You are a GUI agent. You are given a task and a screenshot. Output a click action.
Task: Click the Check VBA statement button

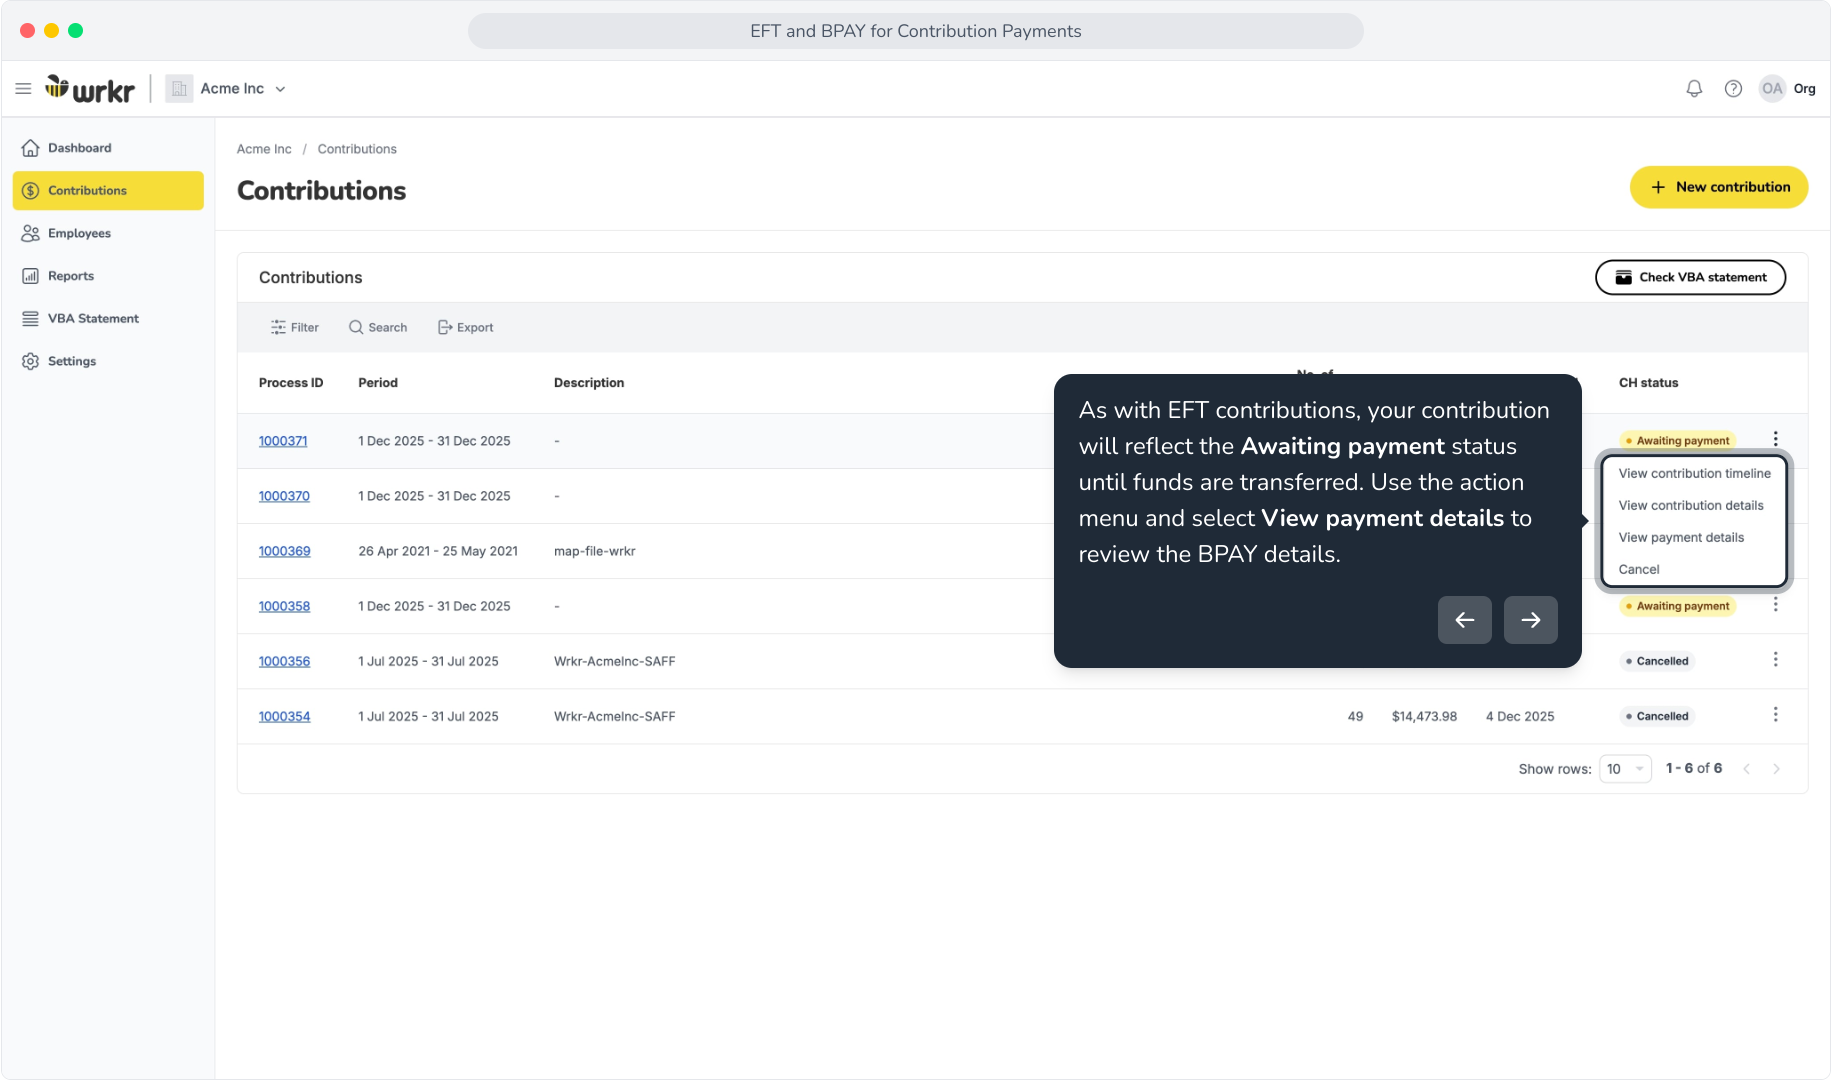(x=1690, y=278)
